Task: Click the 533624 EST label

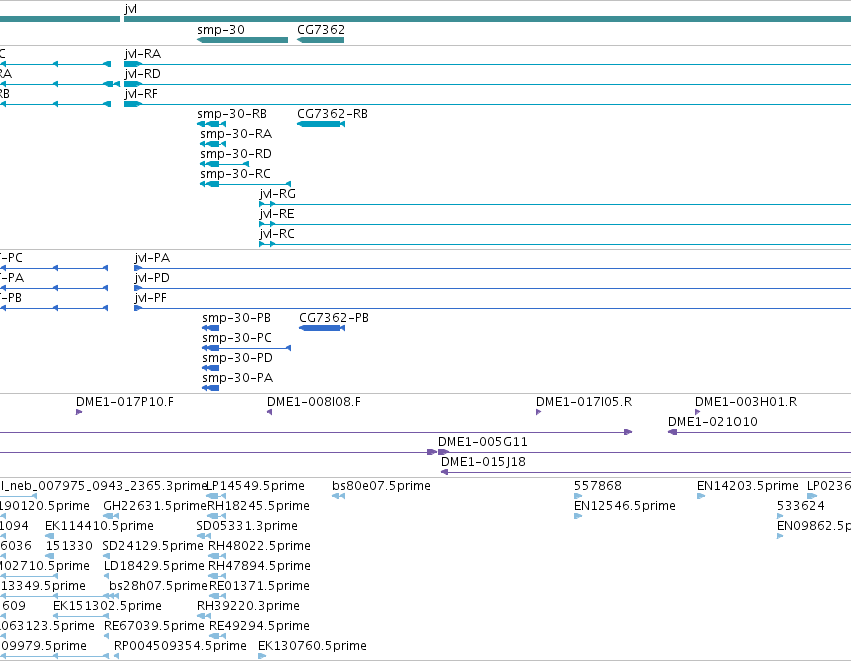Action: coord(801,506)
